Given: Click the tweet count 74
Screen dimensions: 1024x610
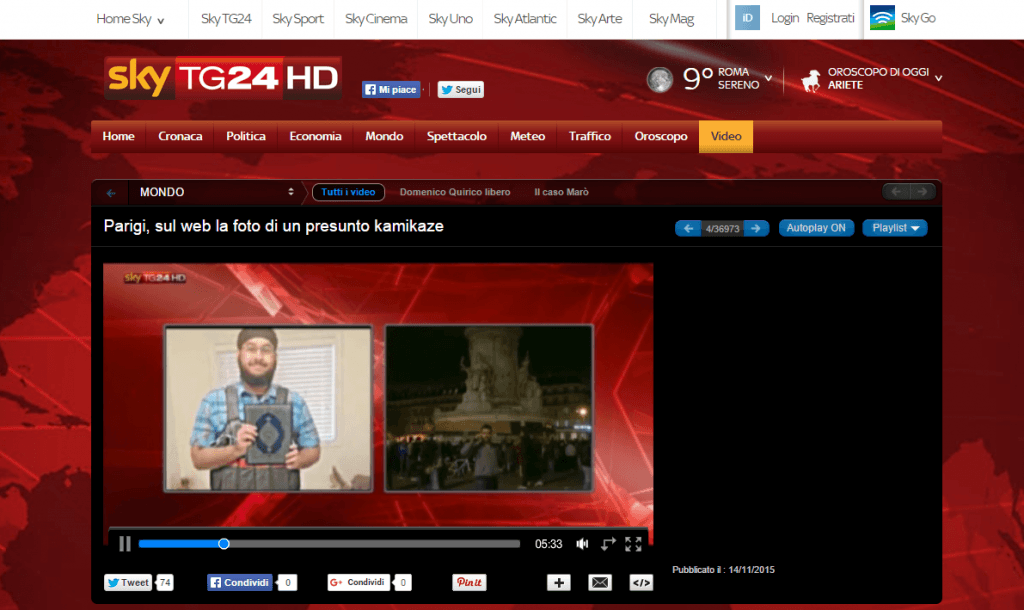Looking at the screenshot, I should click(x=165, y=583).
